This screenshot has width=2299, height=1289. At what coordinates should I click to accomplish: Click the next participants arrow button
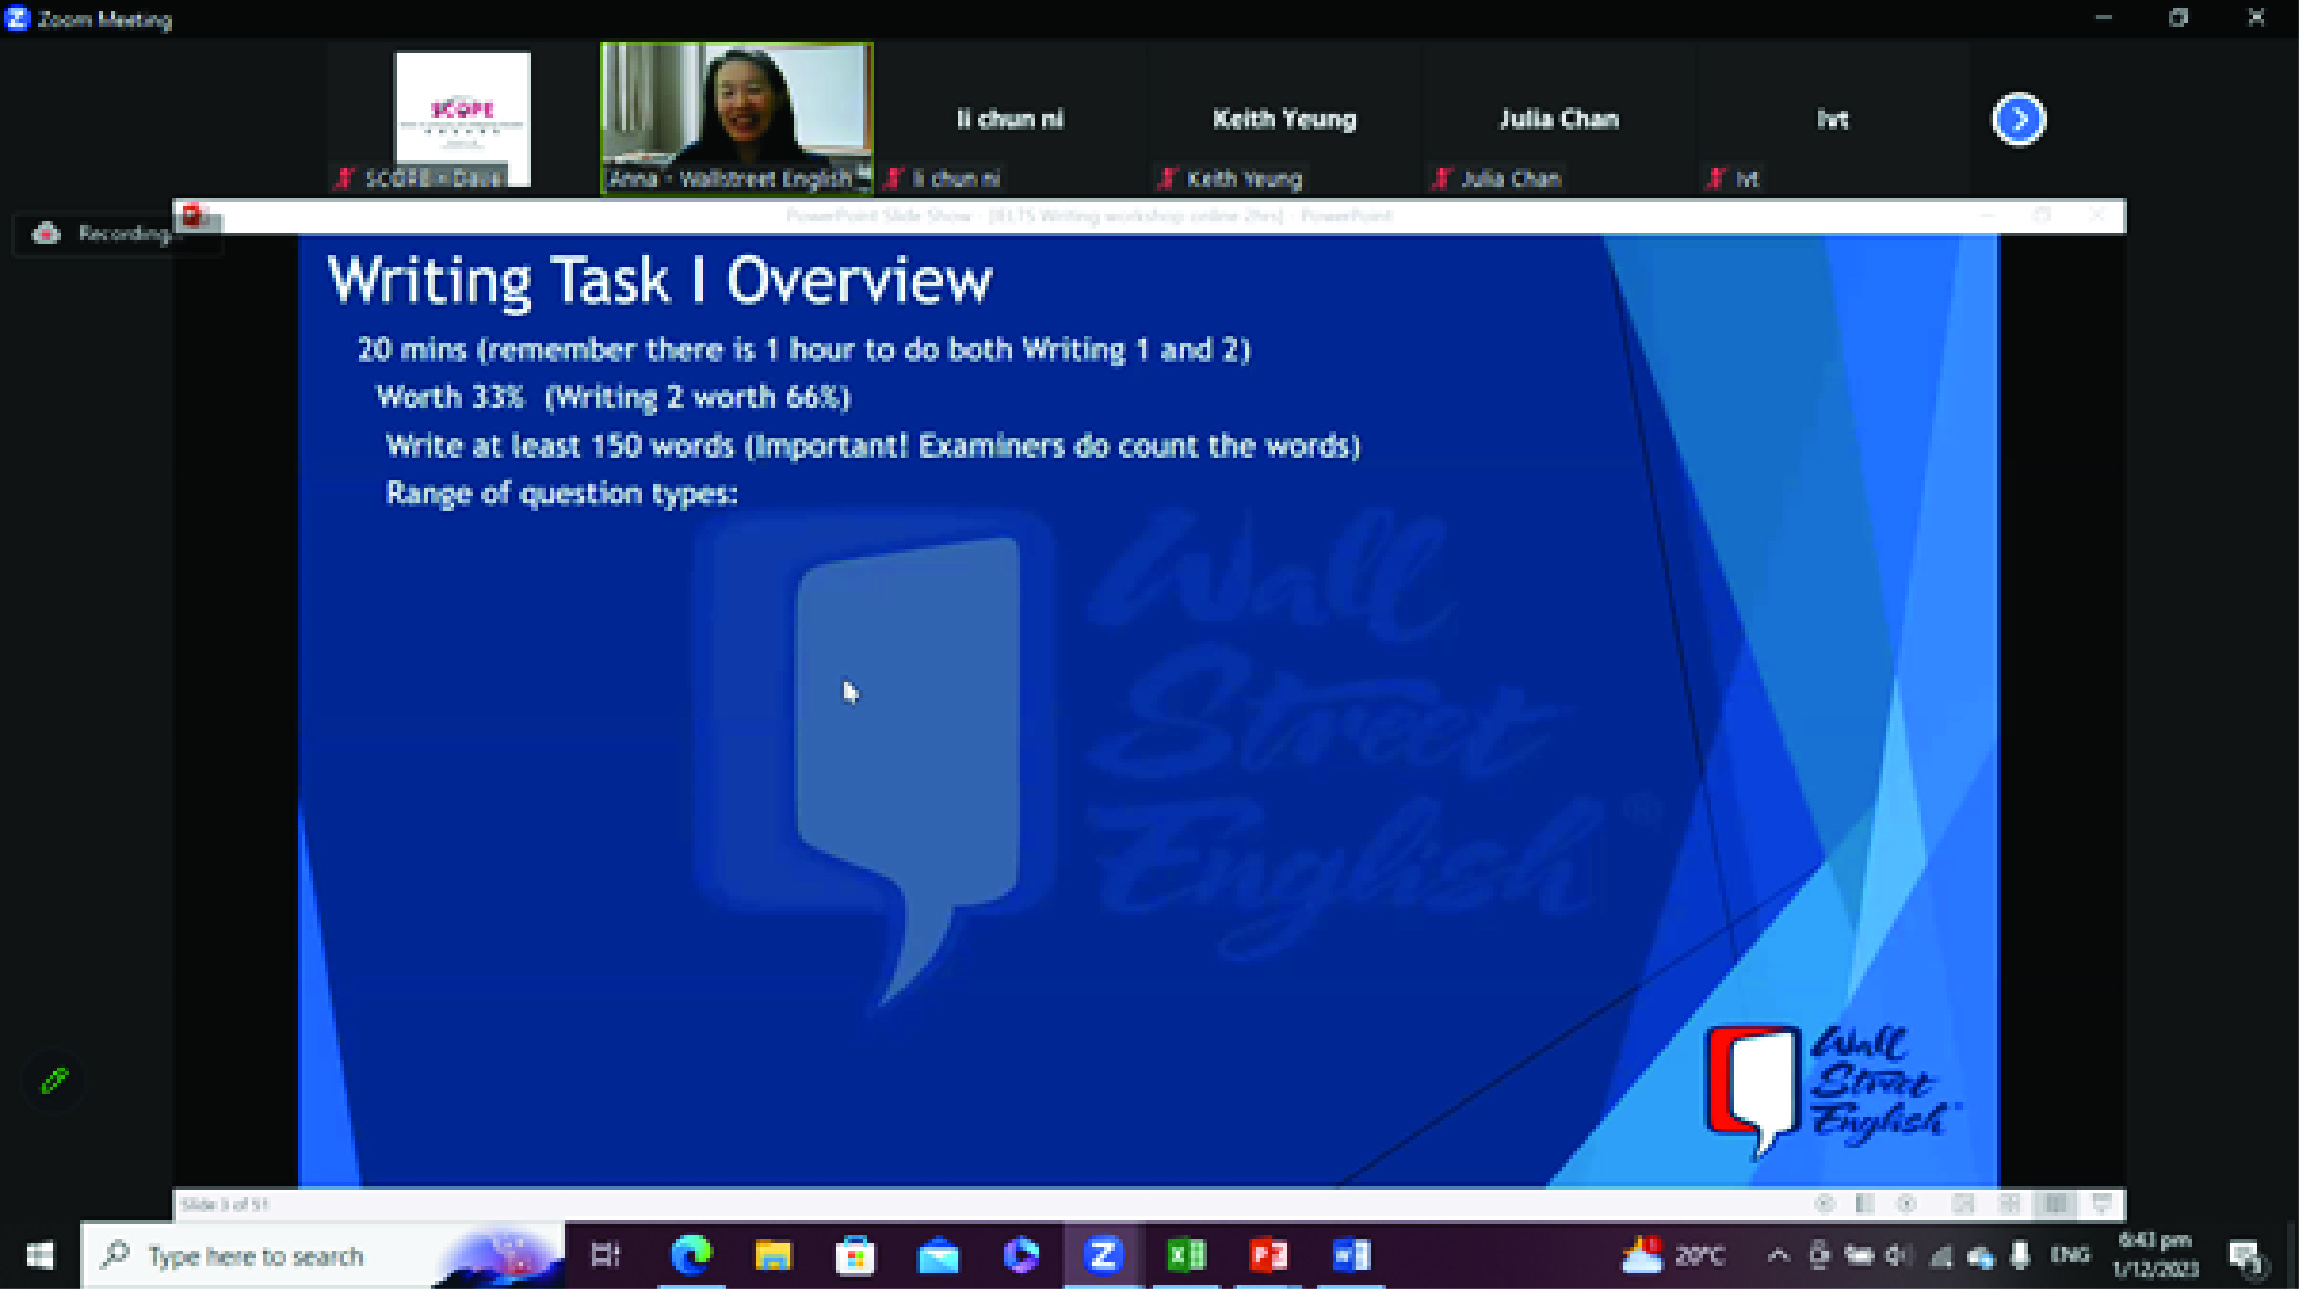(2018, 120)
